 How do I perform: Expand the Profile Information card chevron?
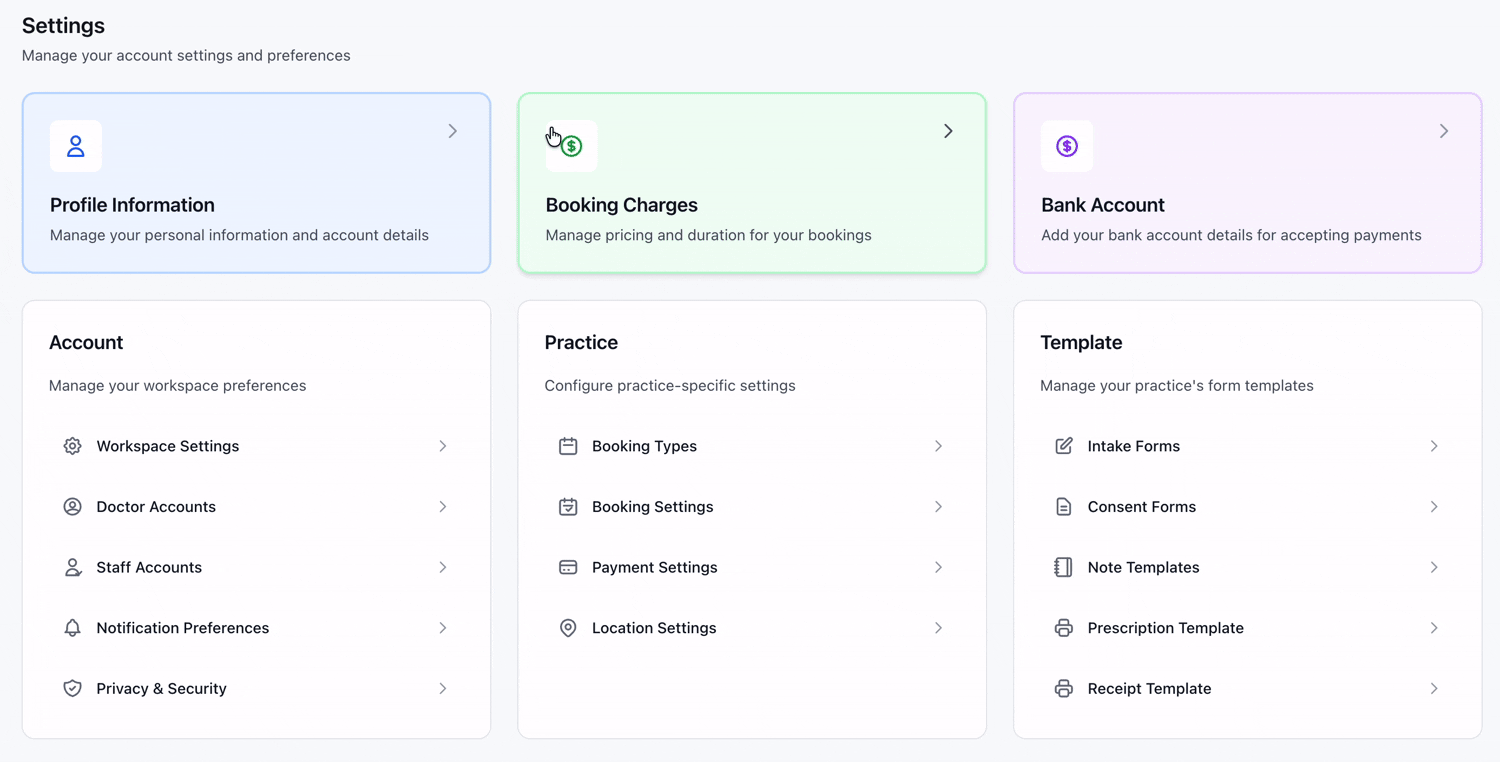[453, 131]
